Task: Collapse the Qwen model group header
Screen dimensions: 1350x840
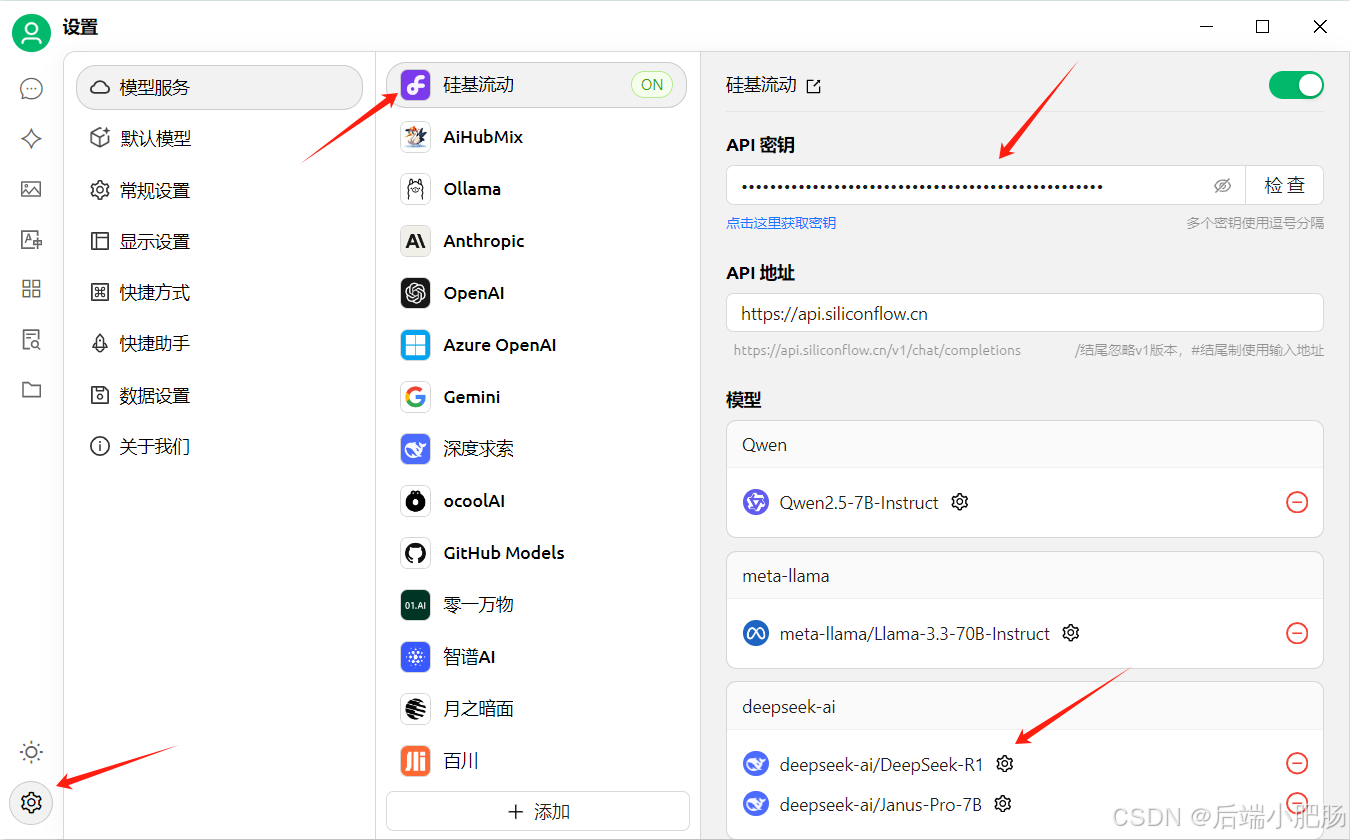Action: [x=1024, y=445]
